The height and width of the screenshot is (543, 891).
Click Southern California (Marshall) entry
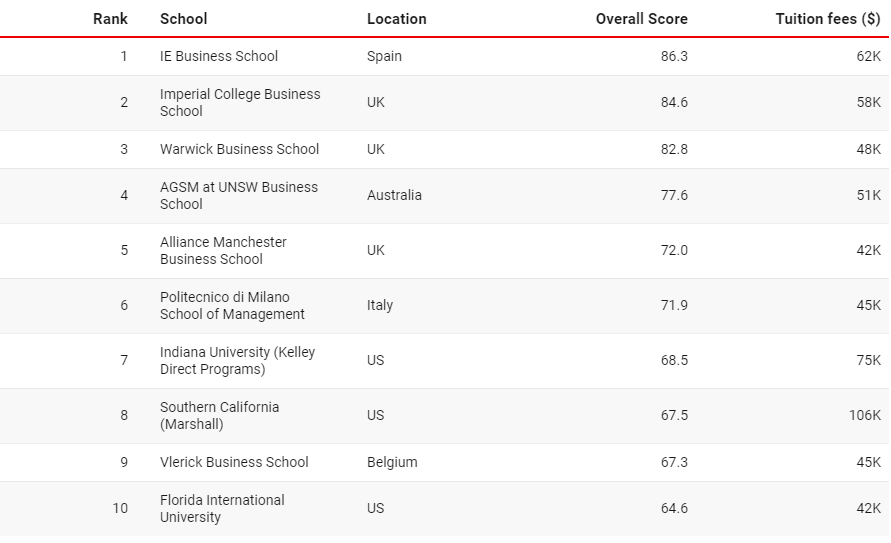pos(219,416)
